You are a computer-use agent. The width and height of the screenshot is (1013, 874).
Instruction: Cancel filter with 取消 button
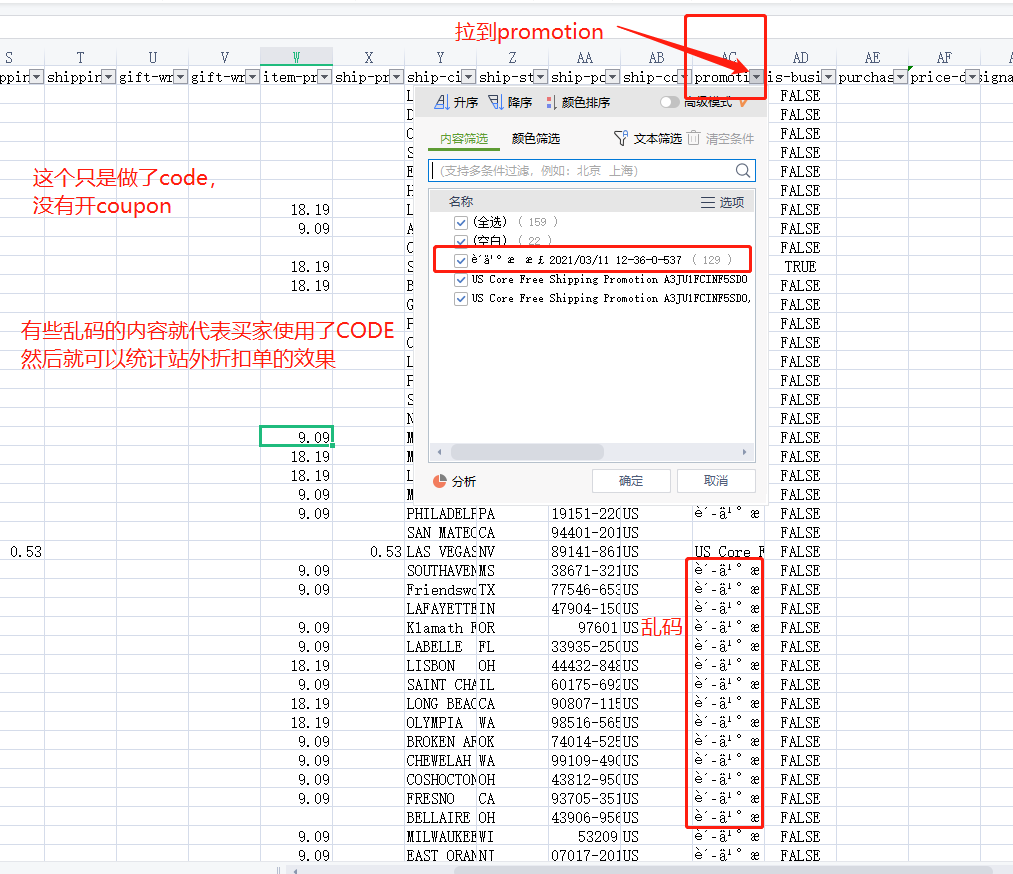click(x=716, y=481)
